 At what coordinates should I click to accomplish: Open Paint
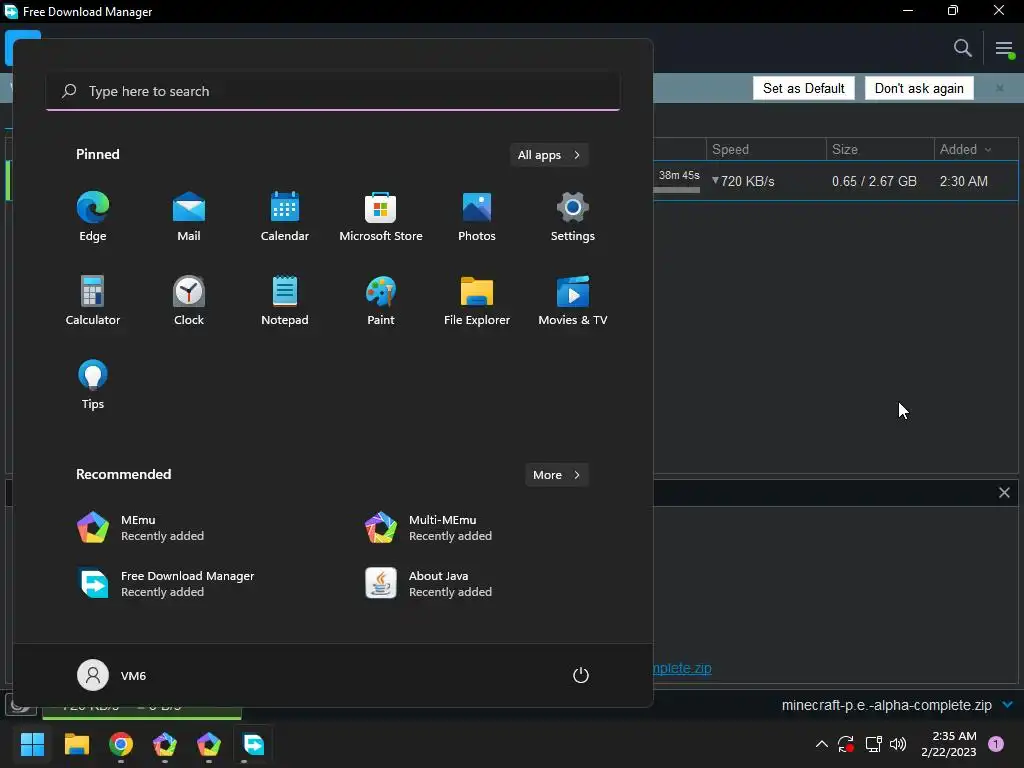point(381,300)
